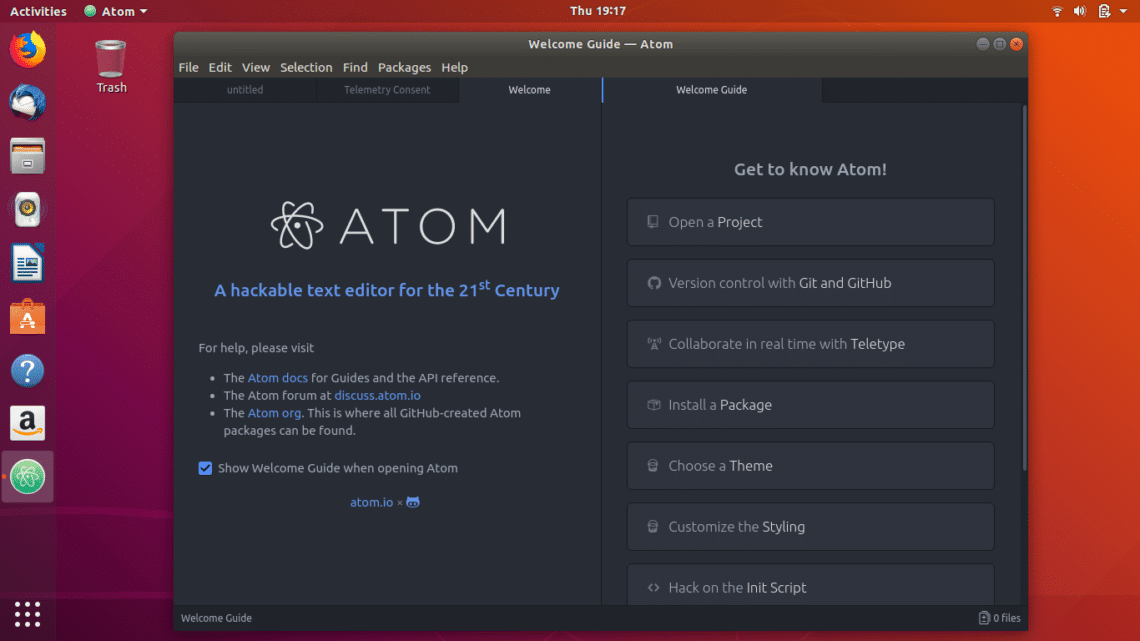Open the Amazon launcher in dock
Image resolution: width=1140 pixels, height=641 pixels.
[x=28, y=423]
